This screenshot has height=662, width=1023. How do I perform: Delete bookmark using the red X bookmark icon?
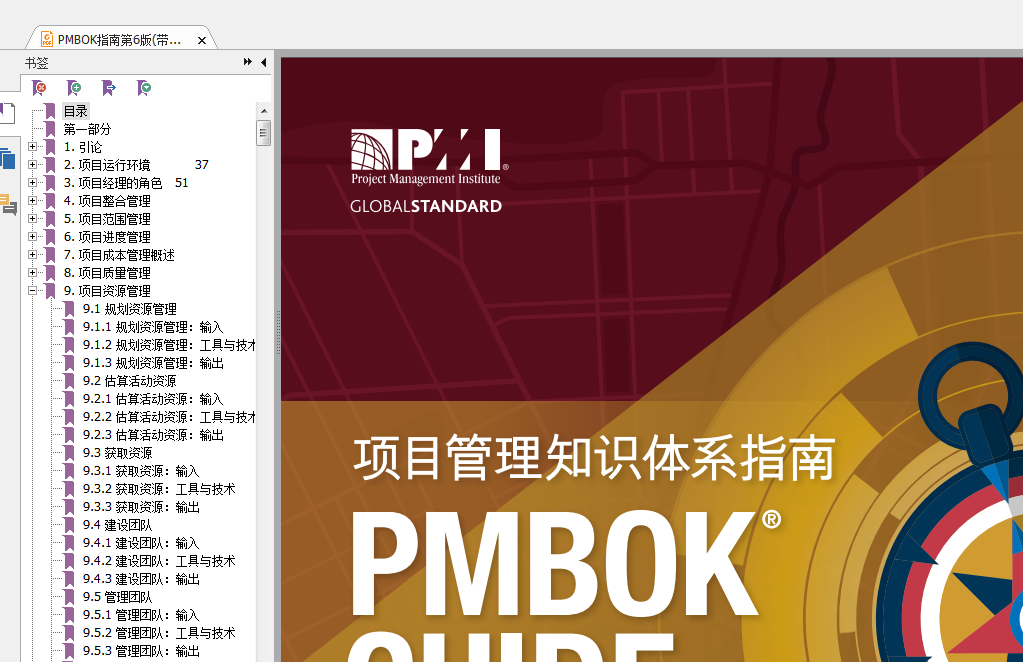click(39, 87)
